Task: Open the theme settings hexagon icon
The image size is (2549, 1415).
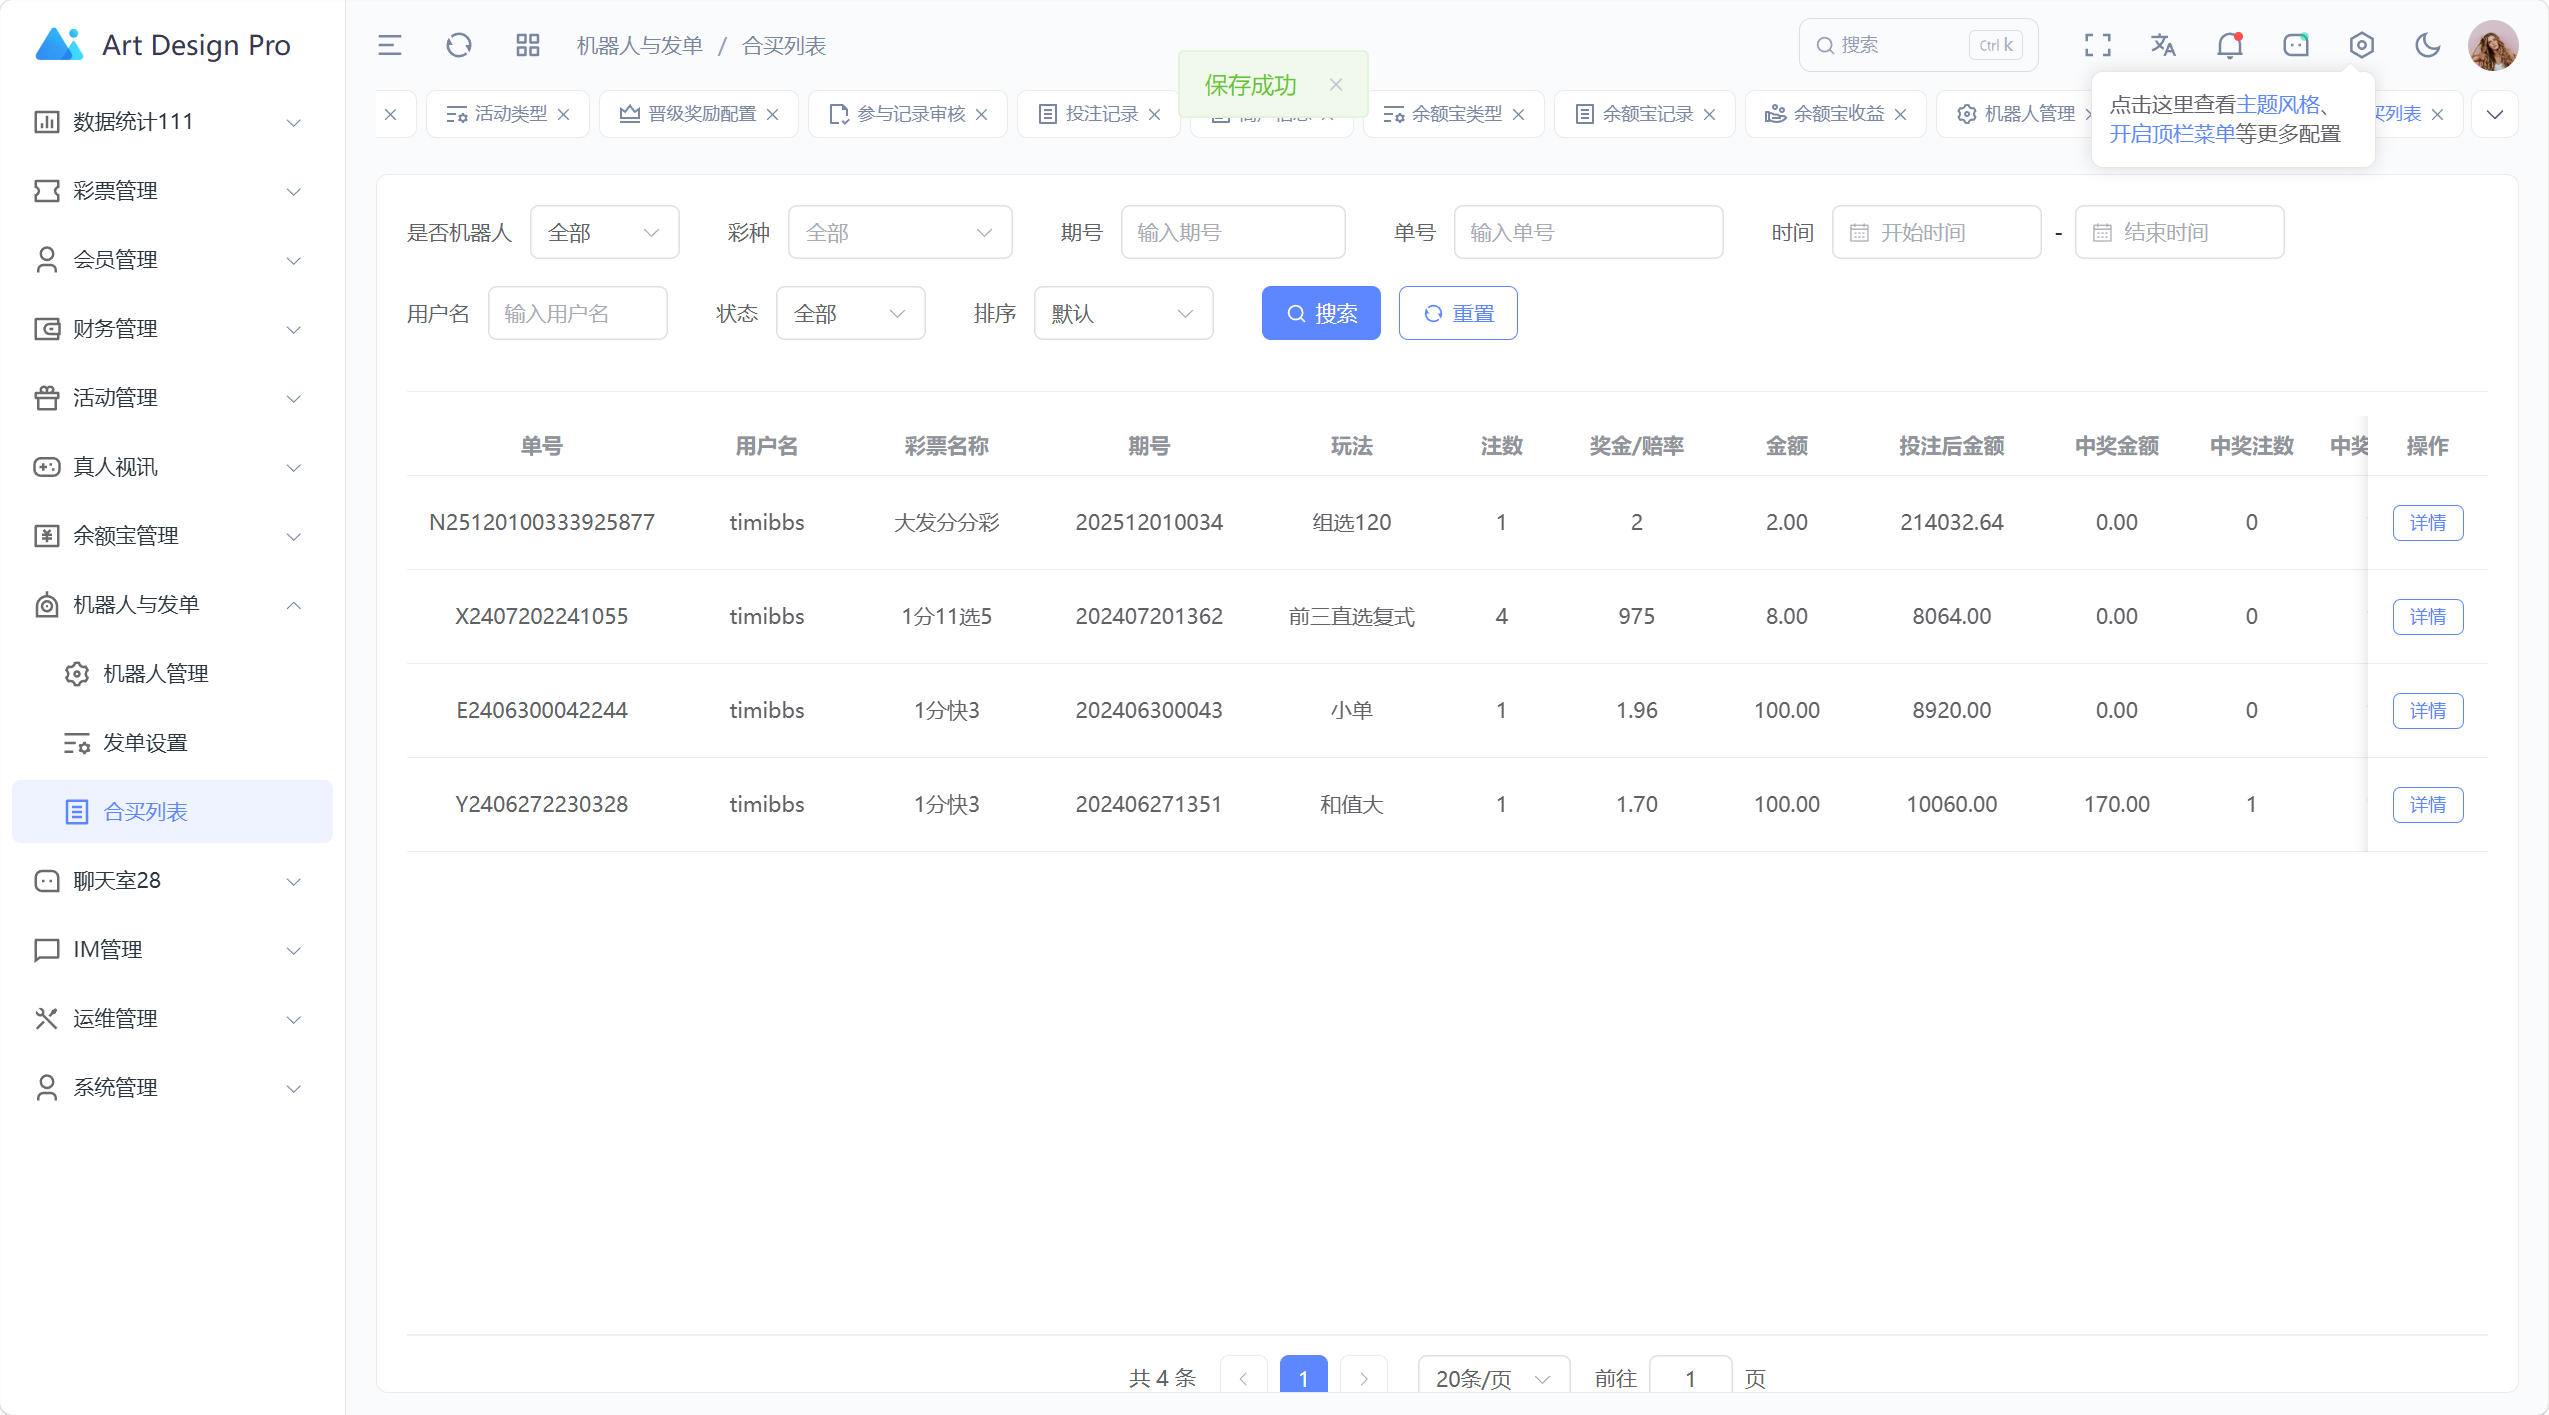Action: (x=2361, y=45)
